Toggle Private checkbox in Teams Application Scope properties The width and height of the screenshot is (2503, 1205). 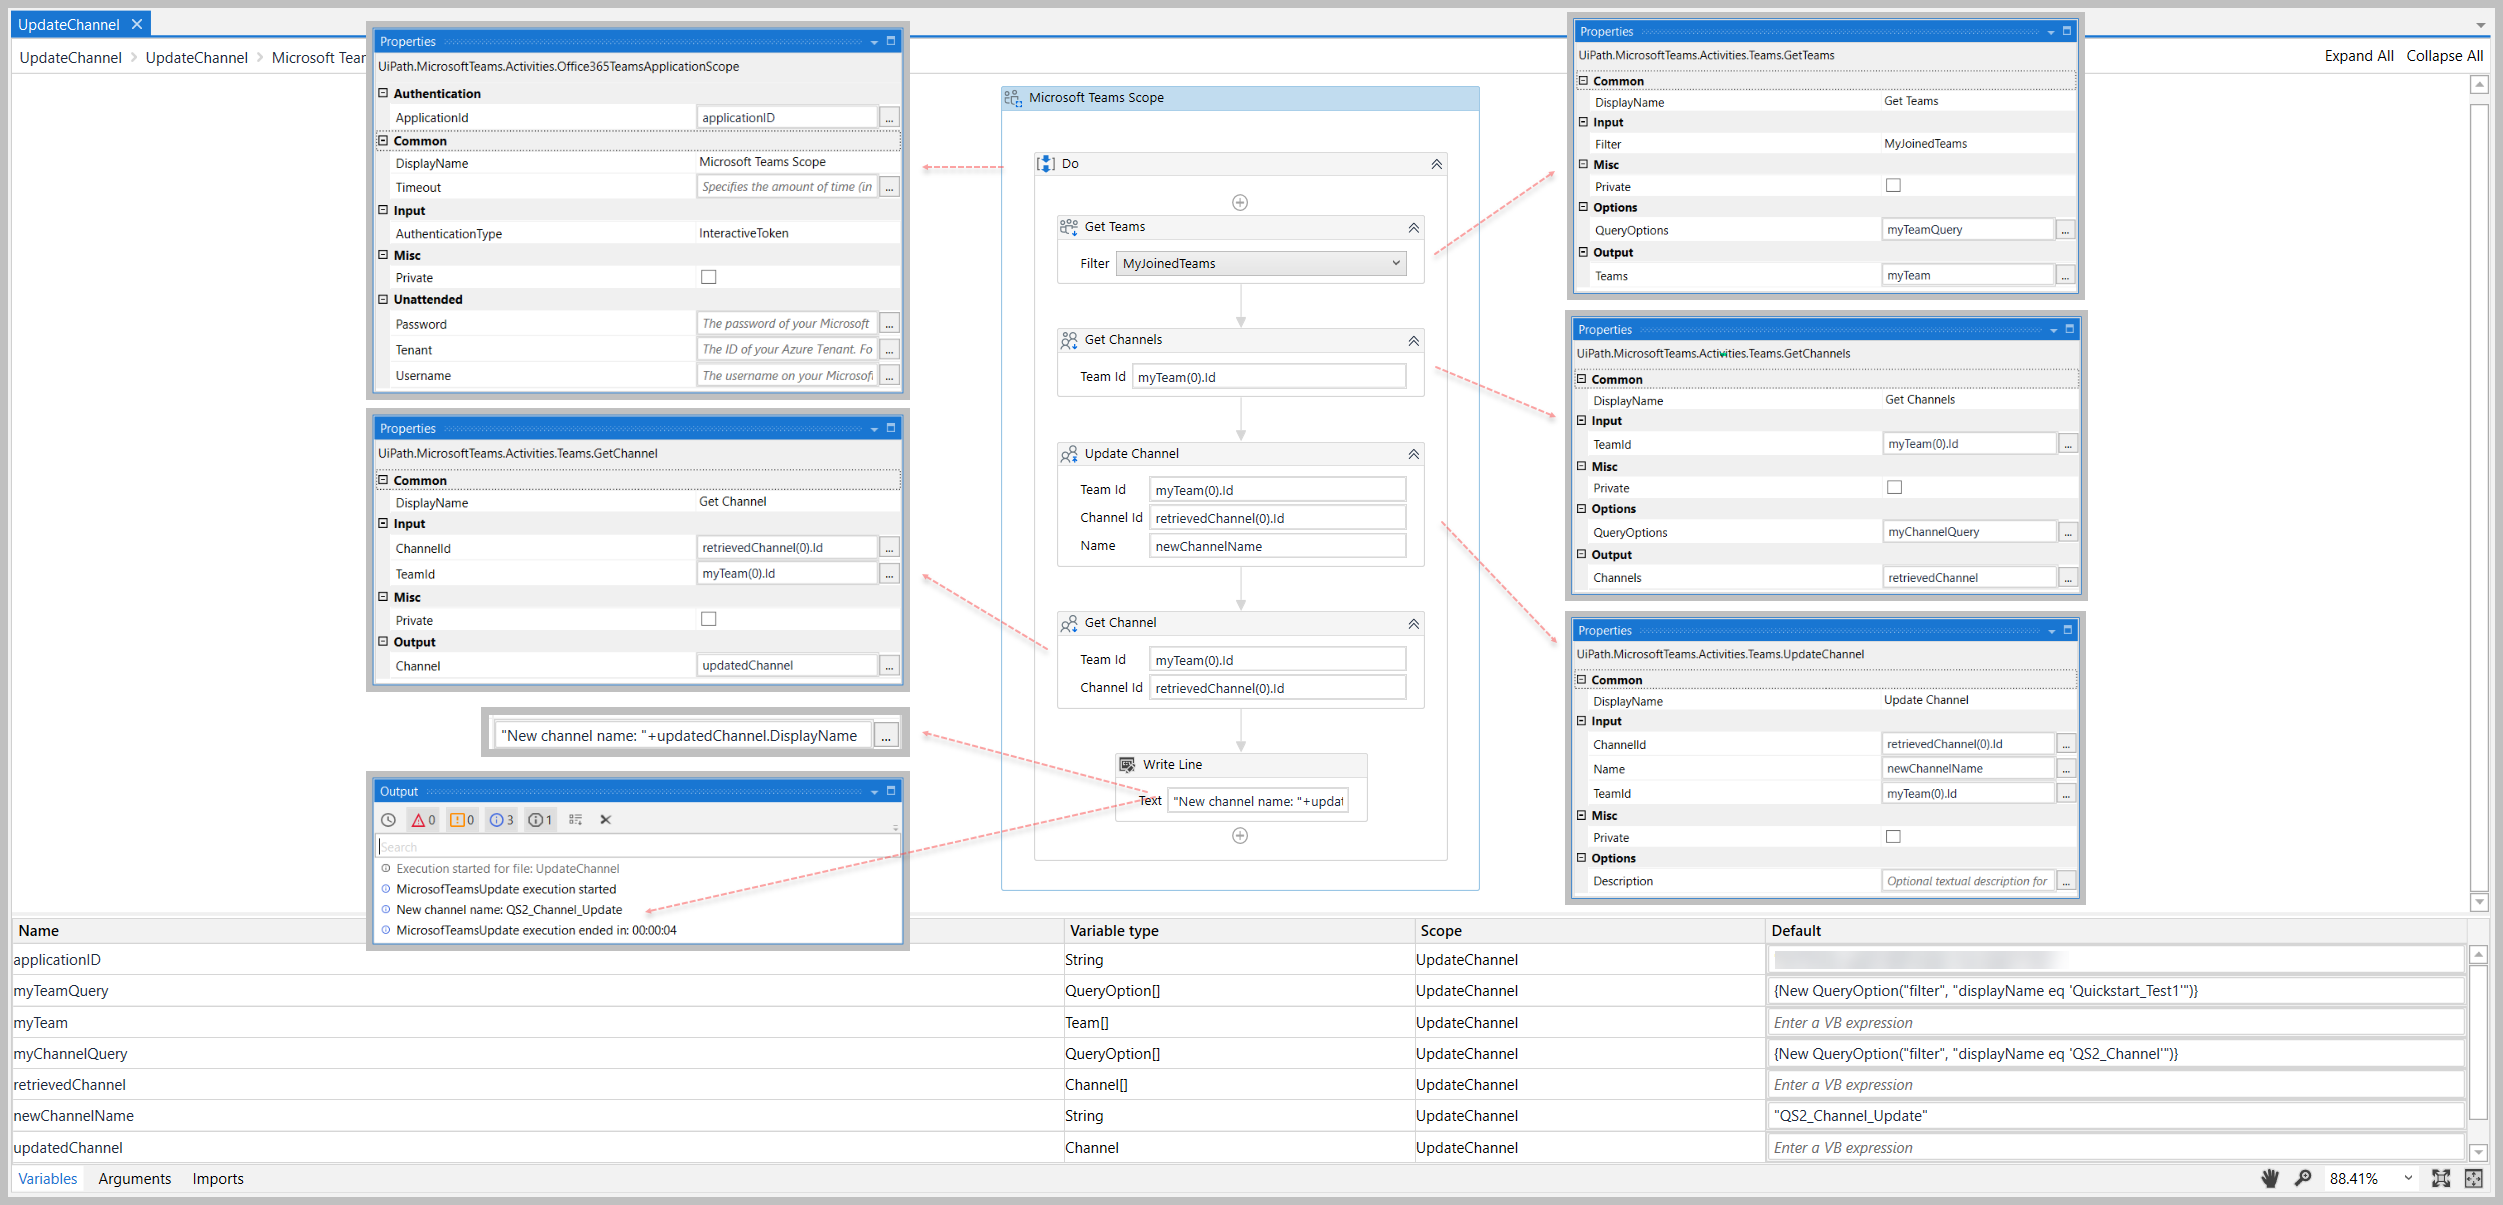pyautogui.click(x=709, y=277)
